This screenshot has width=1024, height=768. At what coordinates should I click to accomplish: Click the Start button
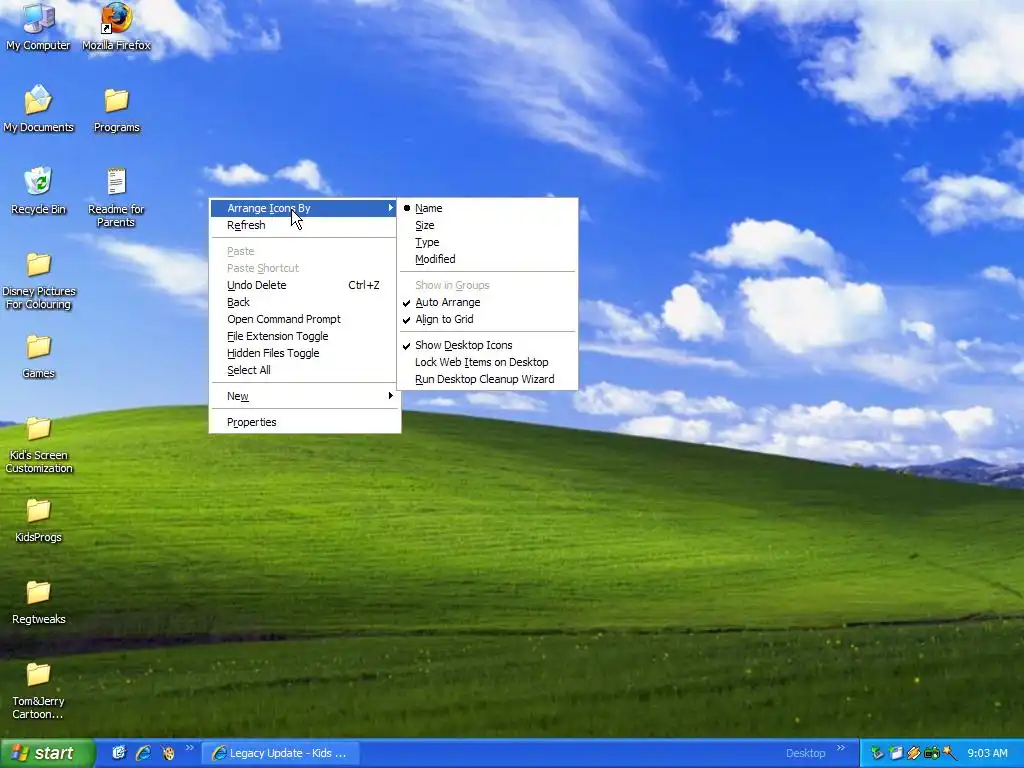[x=47, y=753]
